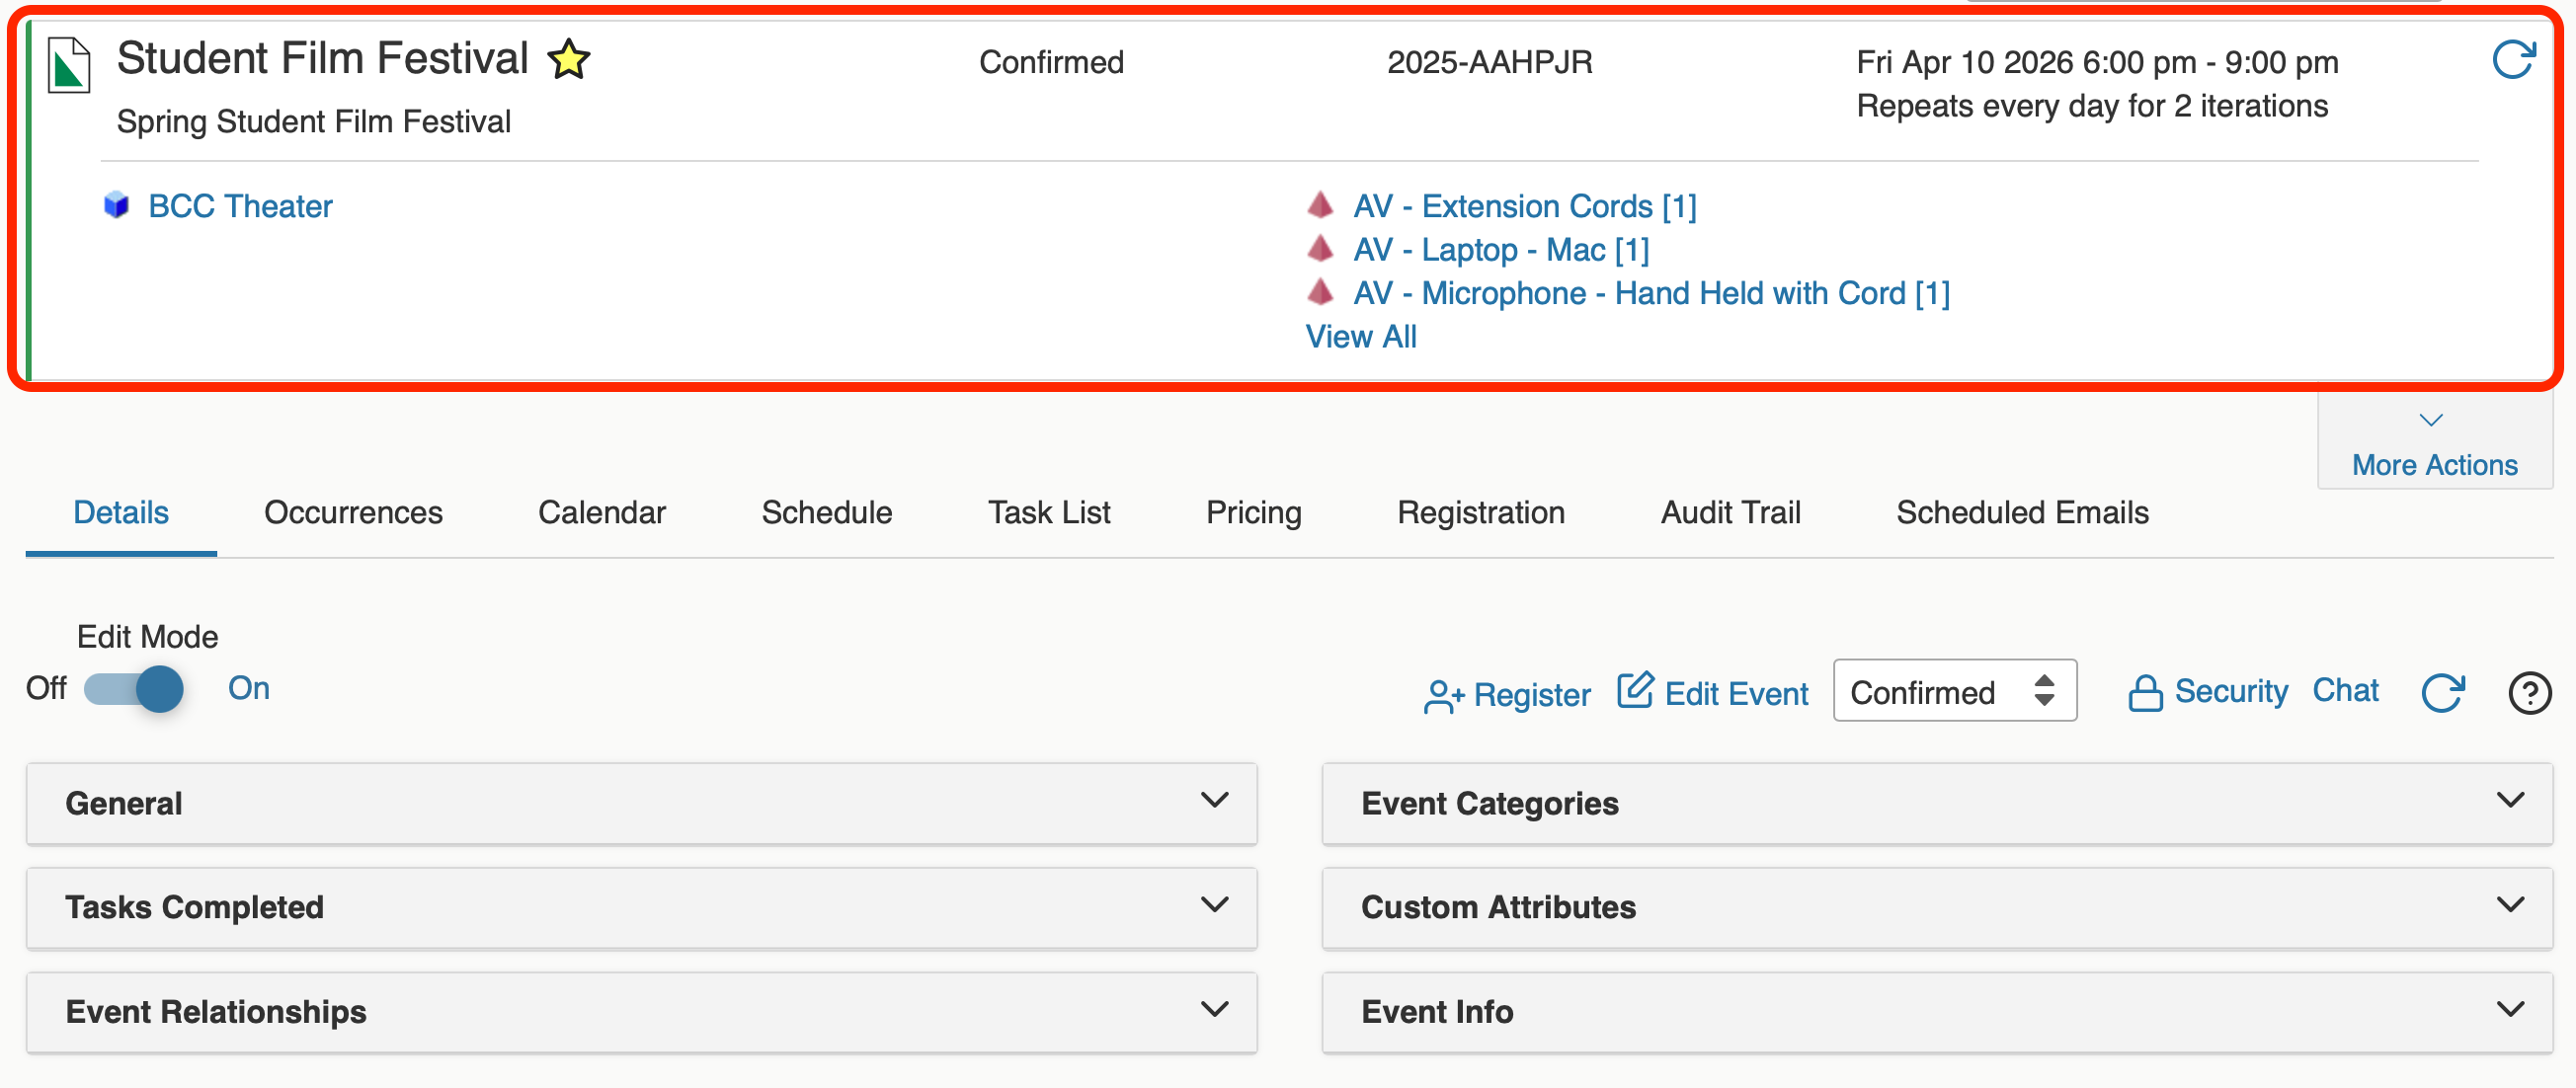Viewport: 2576px width, 1088px height.
Task: Switch to the Occurrences tab
Action: [353, 513]
